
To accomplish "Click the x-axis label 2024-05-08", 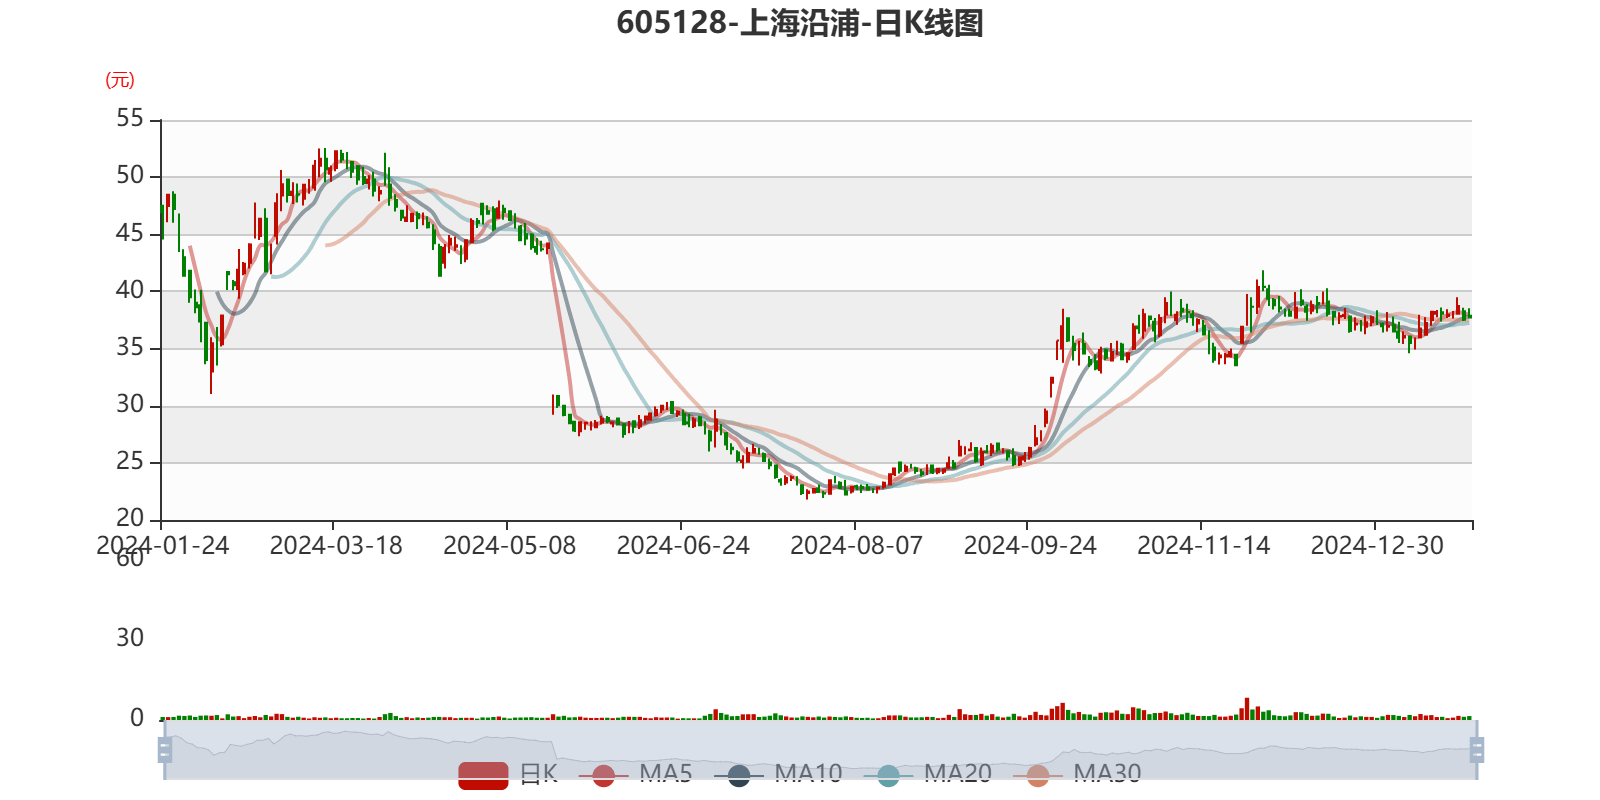I will click(510, 546).
